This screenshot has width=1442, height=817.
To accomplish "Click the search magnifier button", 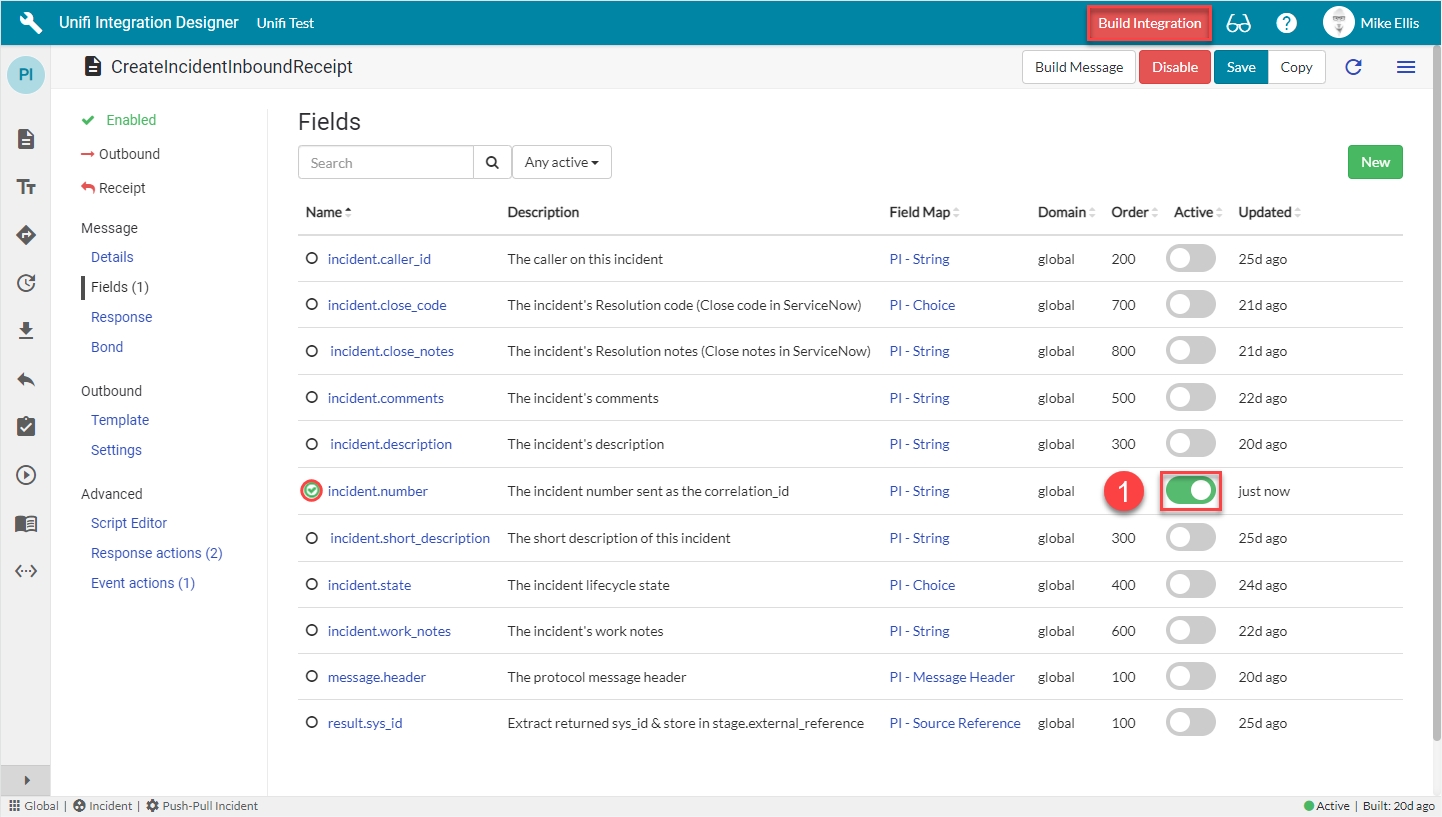I will 491,163.
